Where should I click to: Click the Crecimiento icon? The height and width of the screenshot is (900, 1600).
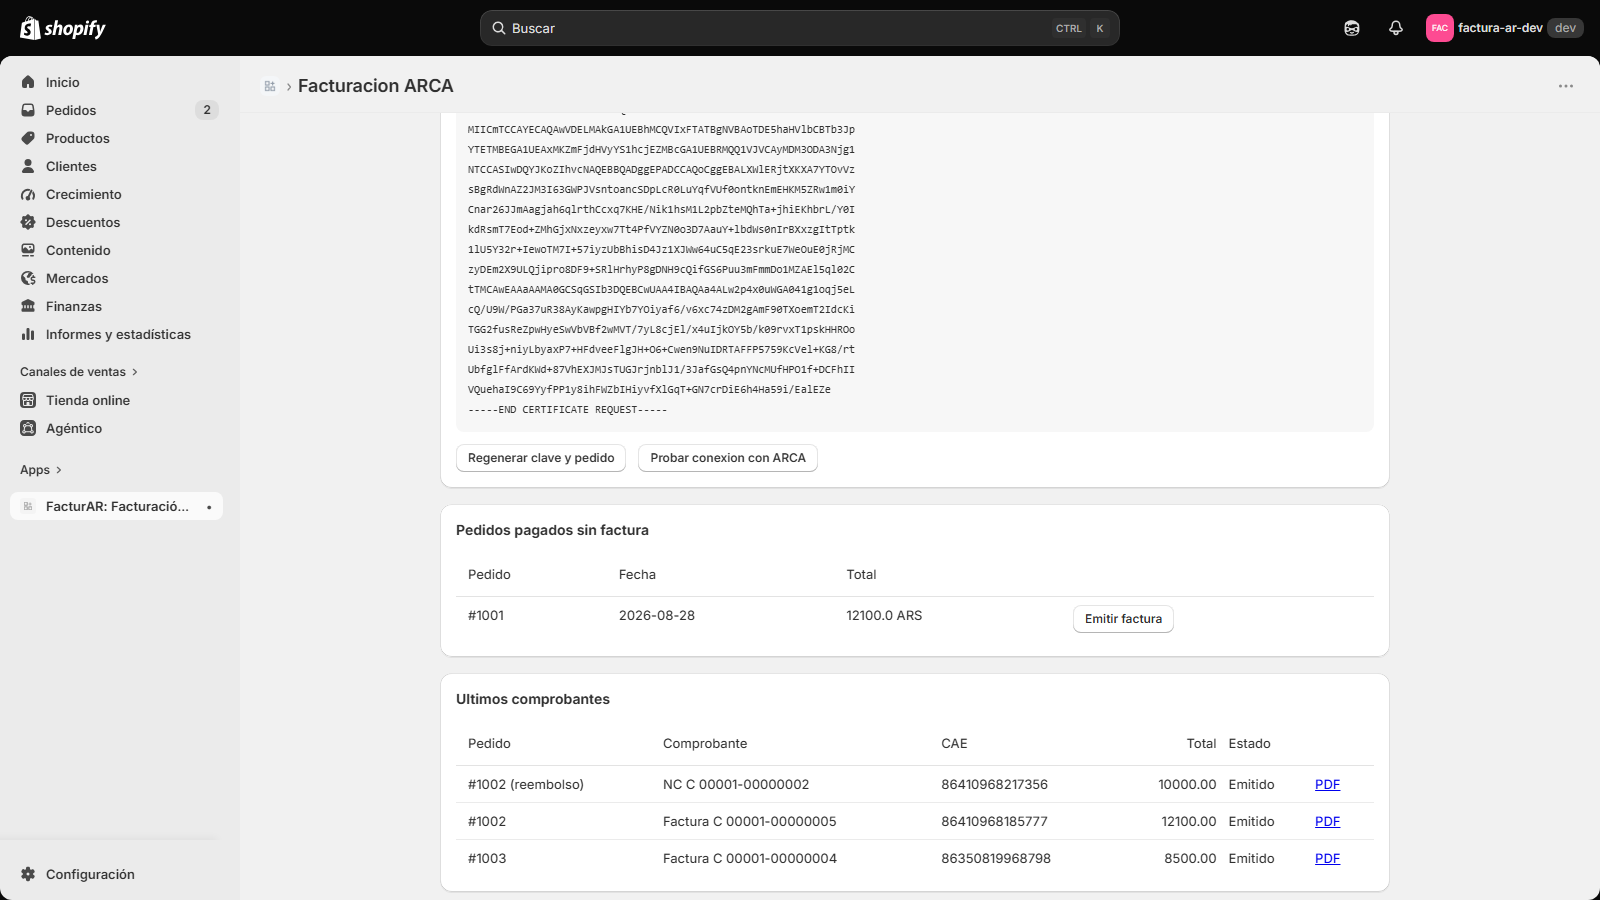point(28,194)
